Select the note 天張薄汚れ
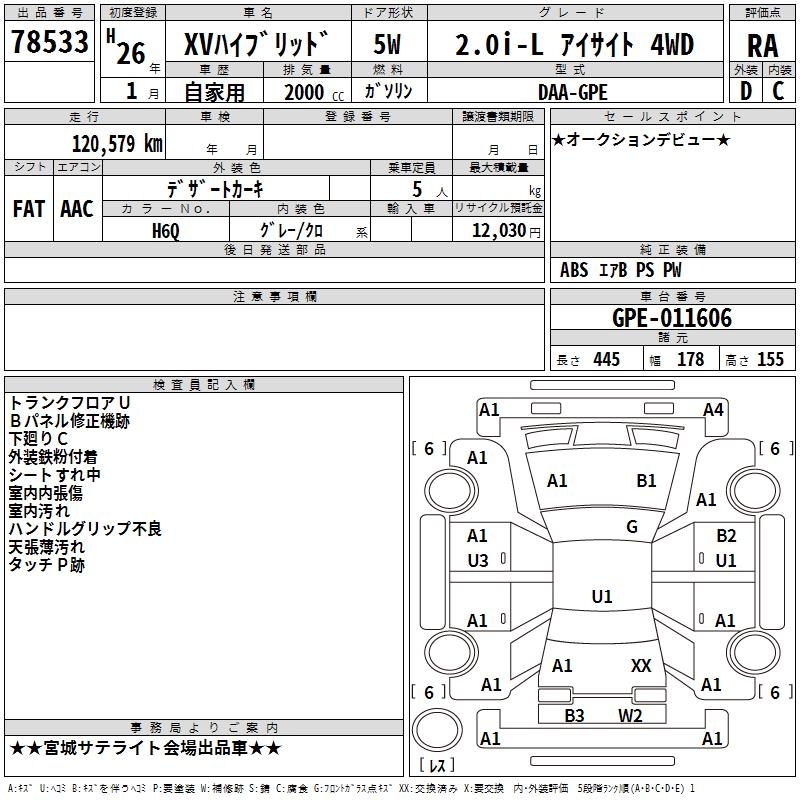Image resolution: width=800 pixels, height=800 pixels. (x=46, y=547)
